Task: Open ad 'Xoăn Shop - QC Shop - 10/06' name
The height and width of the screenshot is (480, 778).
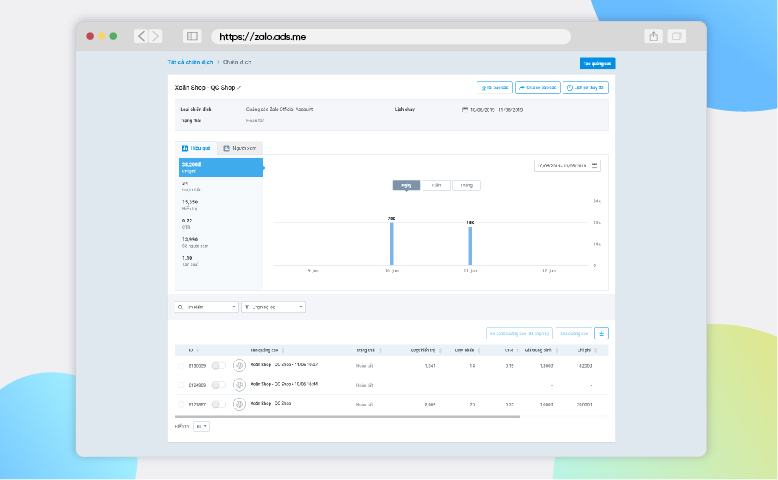Action: tap(284, 384)
